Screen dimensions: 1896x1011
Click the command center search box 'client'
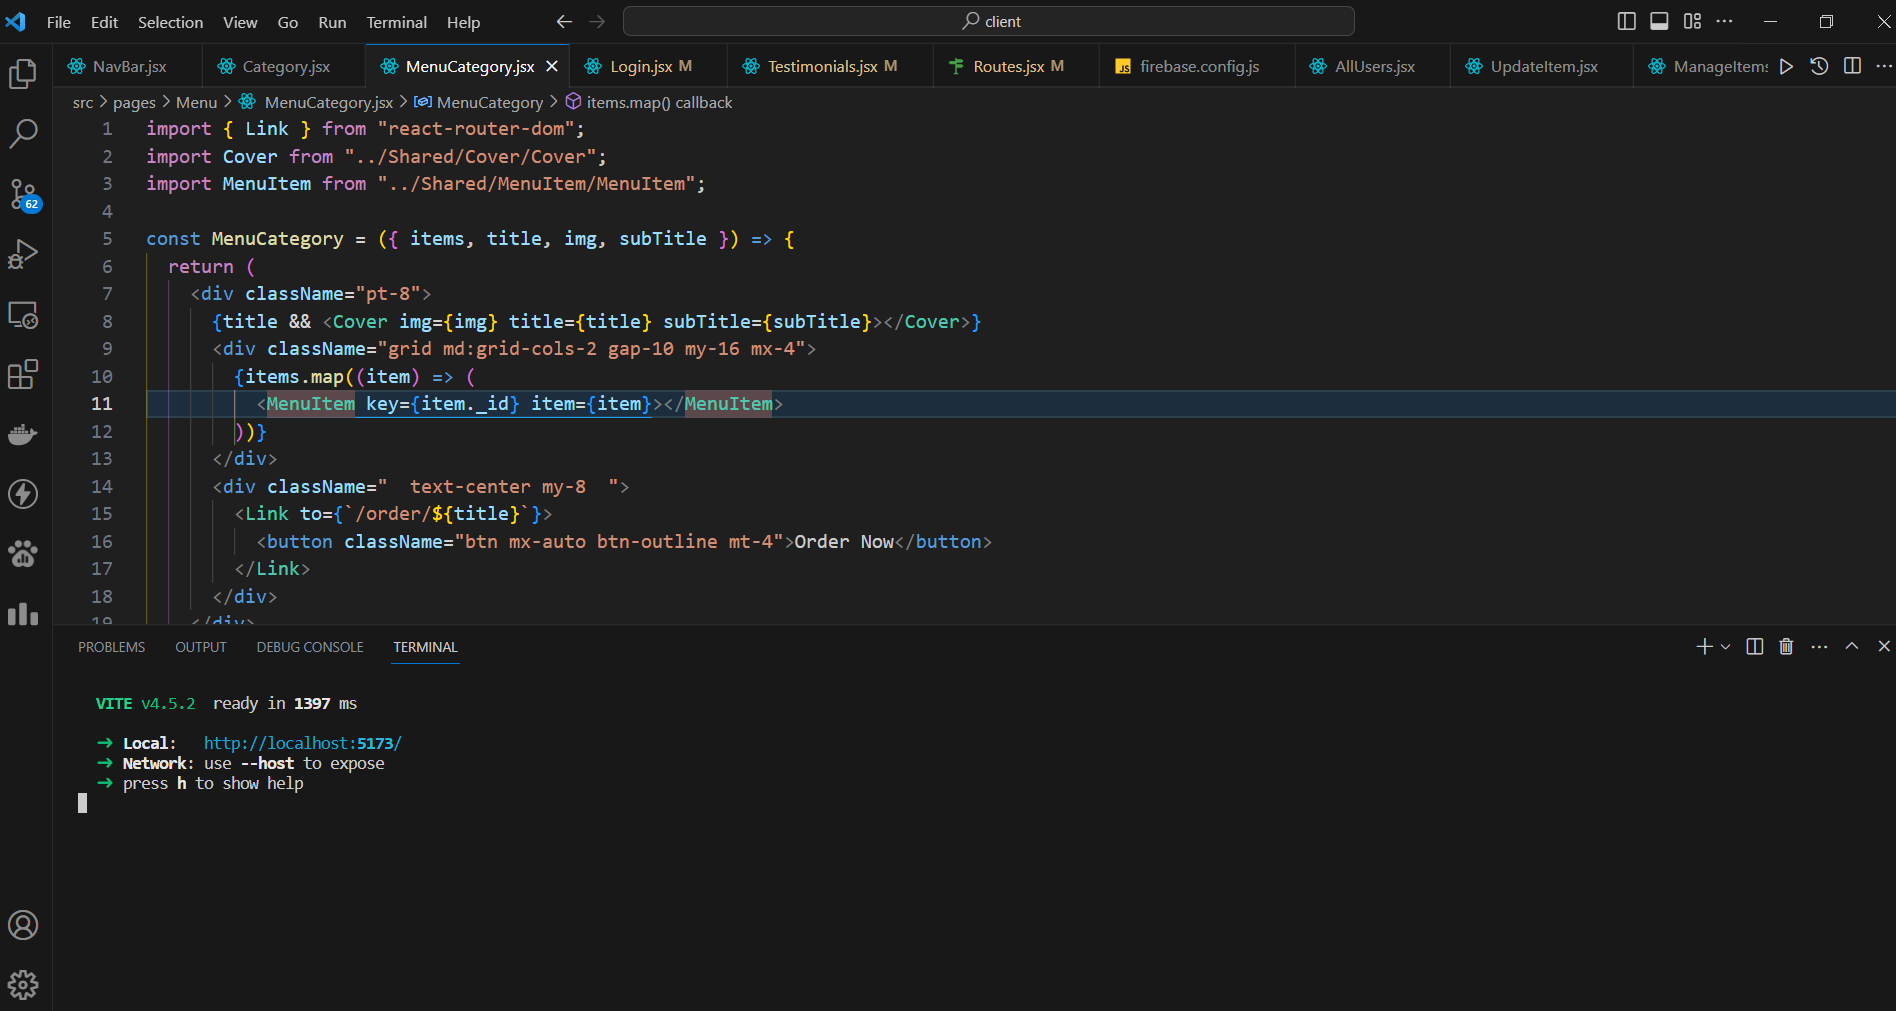(989, 21)
